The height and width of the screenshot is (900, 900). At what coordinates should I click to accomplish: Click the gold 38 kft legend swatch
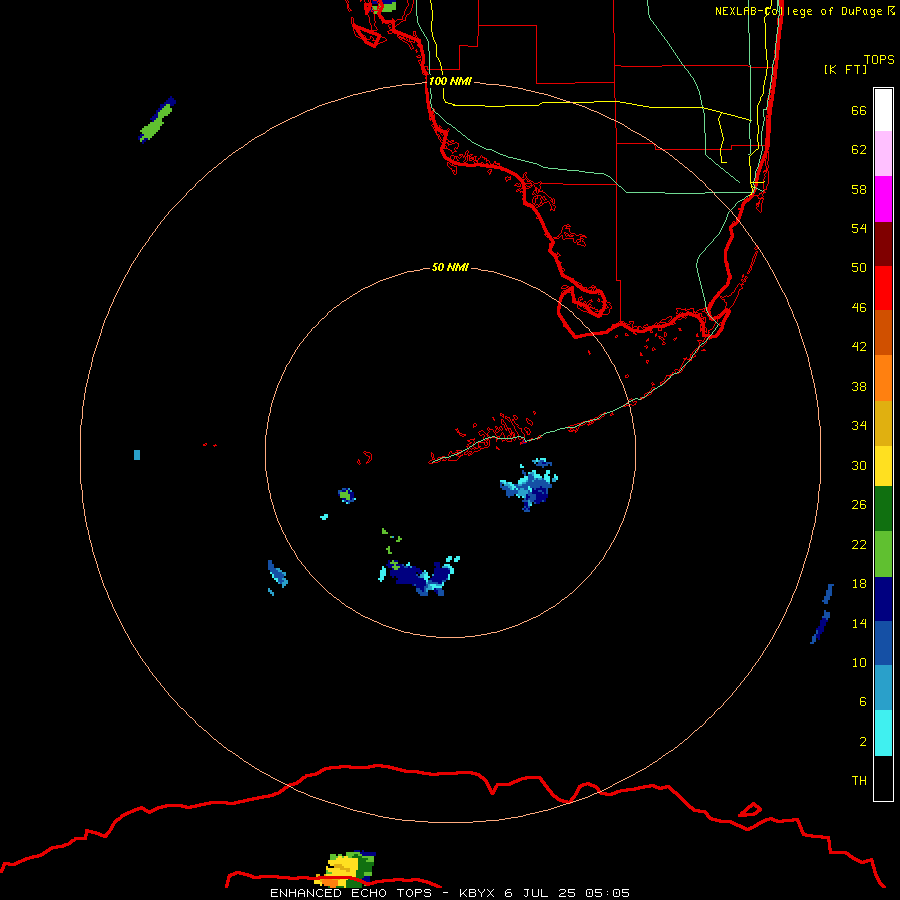coord(883,423)
